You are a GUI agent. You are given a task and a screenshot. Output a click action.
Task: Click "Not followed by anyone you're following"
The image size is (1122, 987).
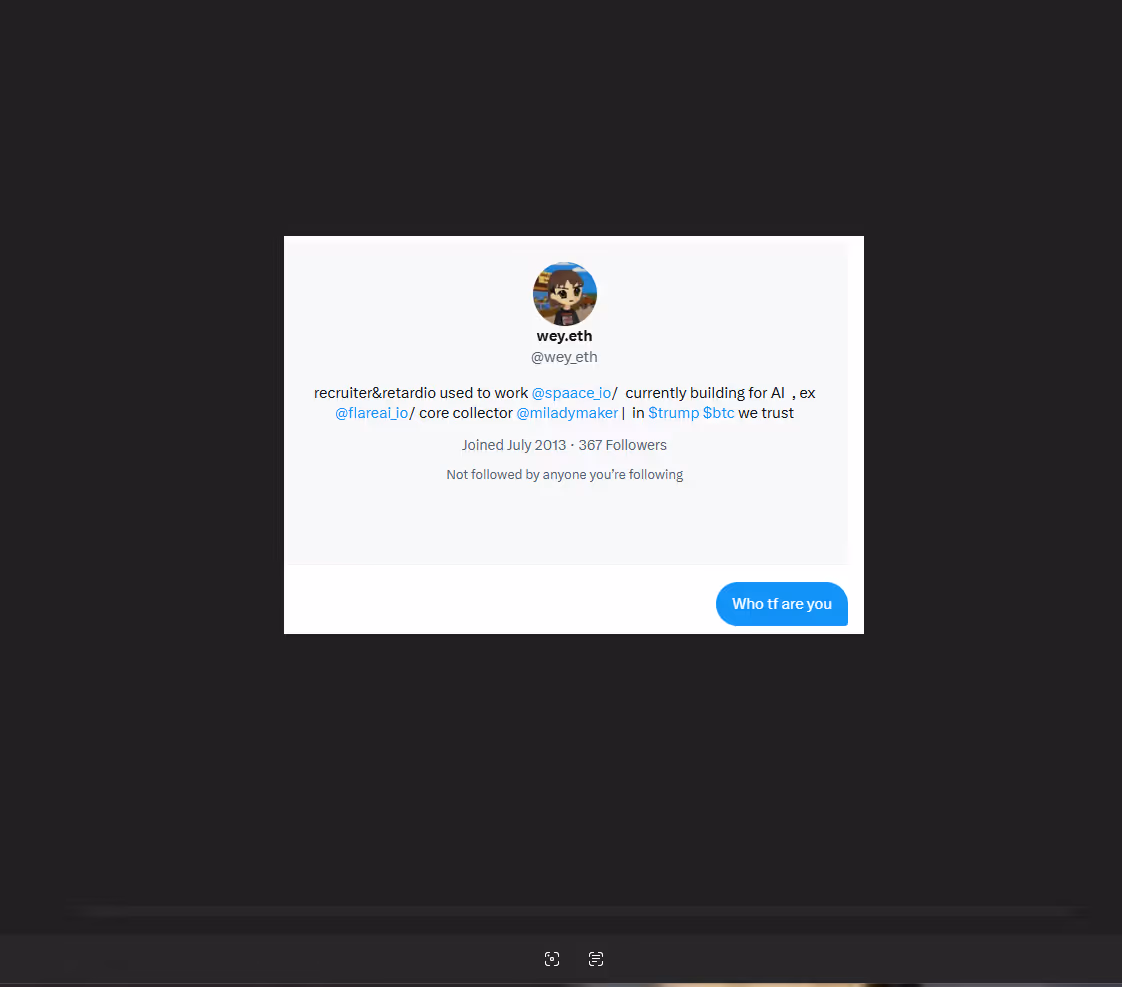pos(564,475)
